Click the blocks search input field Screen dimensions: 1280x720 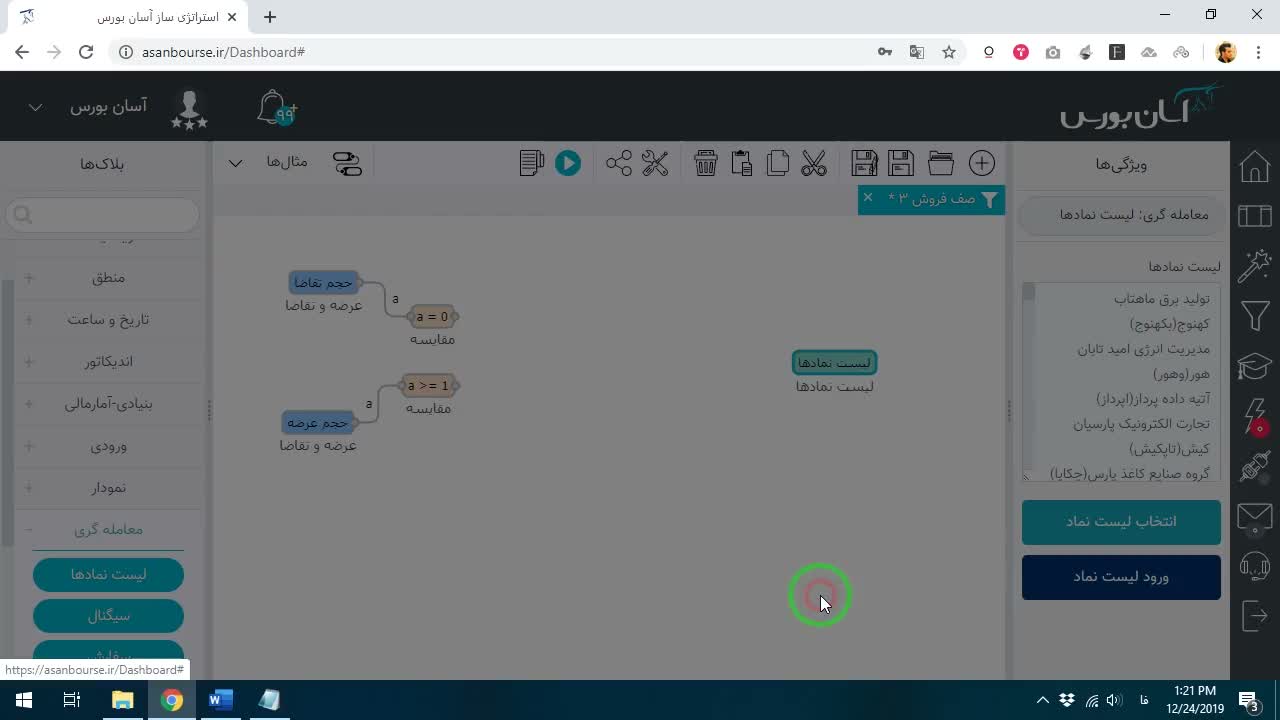(103, 215)
